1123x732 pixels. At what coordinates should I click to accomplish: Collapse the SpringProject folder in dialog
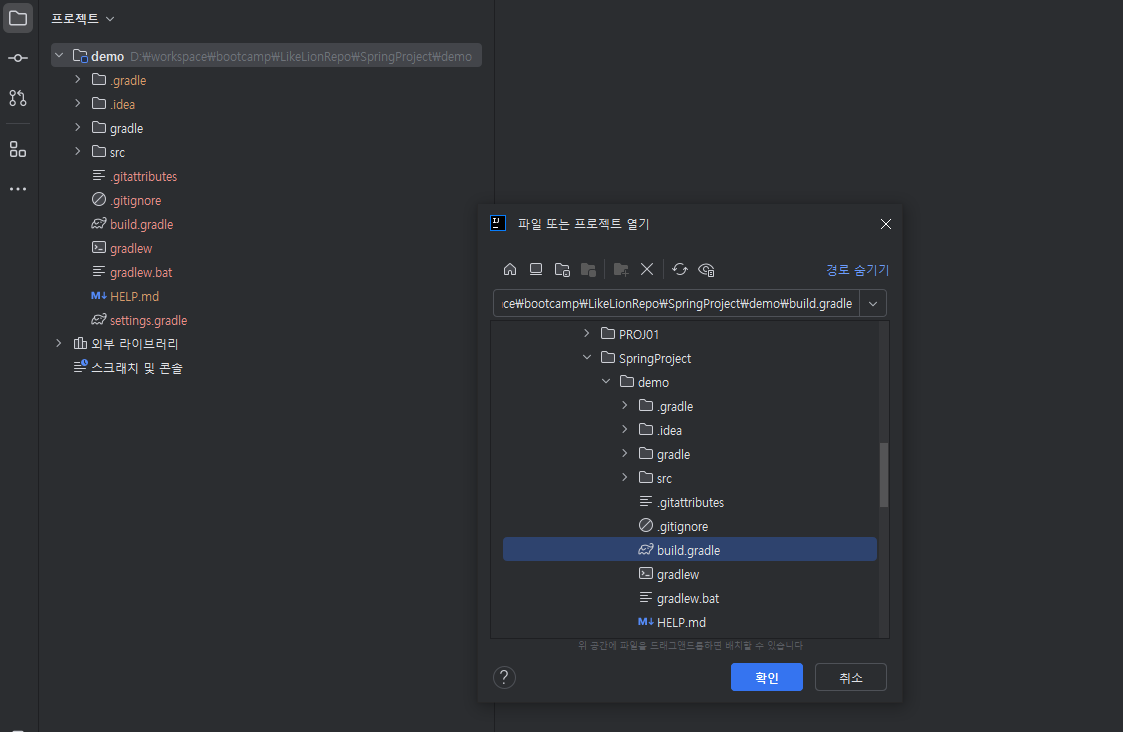click(x=587, y=358)
